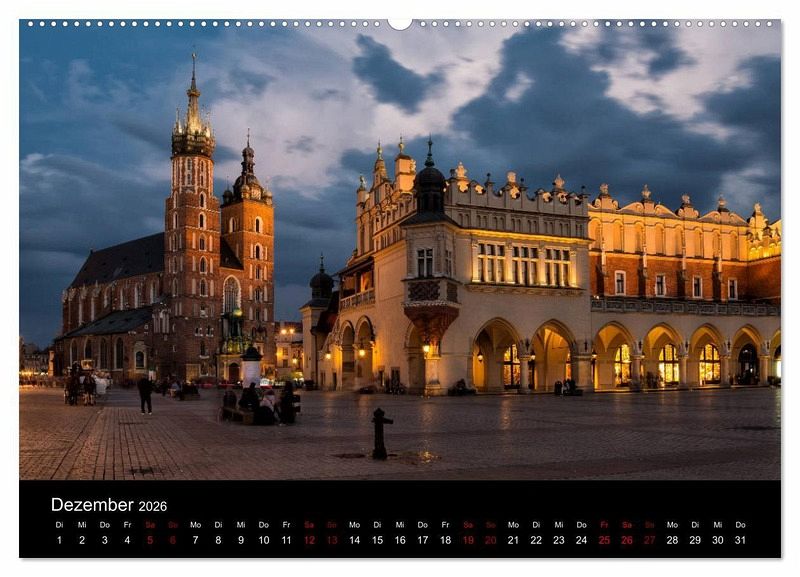
Task: Select the red date 6
Action: 172,540
